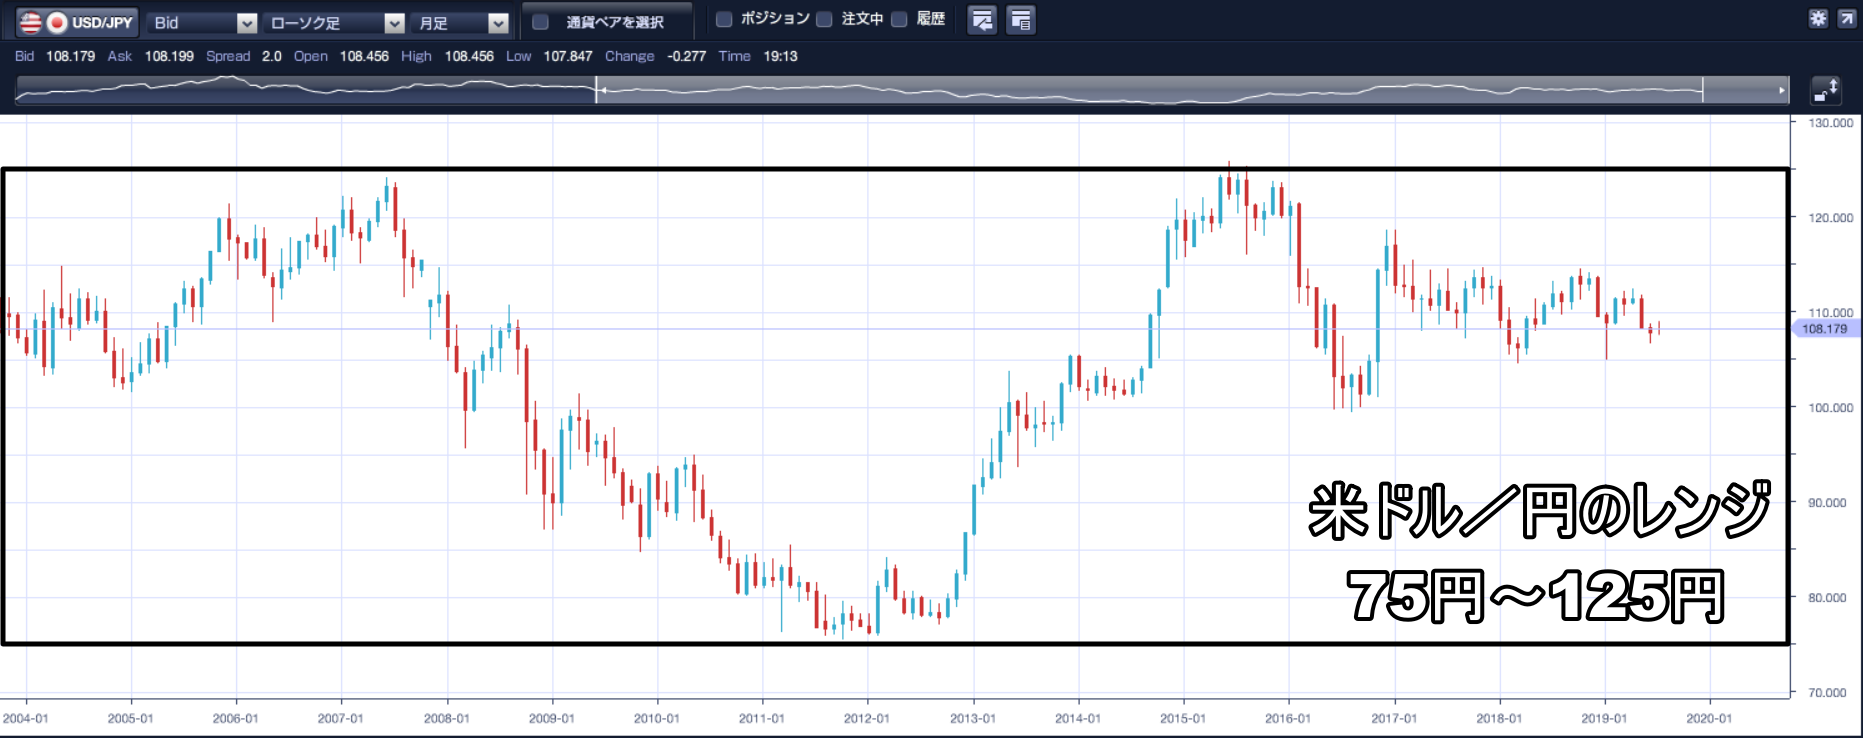Click the 70.000 price axis label
Image resolution: width=1863 pixels, height=738 pixels.
(x=1827, y=693)
